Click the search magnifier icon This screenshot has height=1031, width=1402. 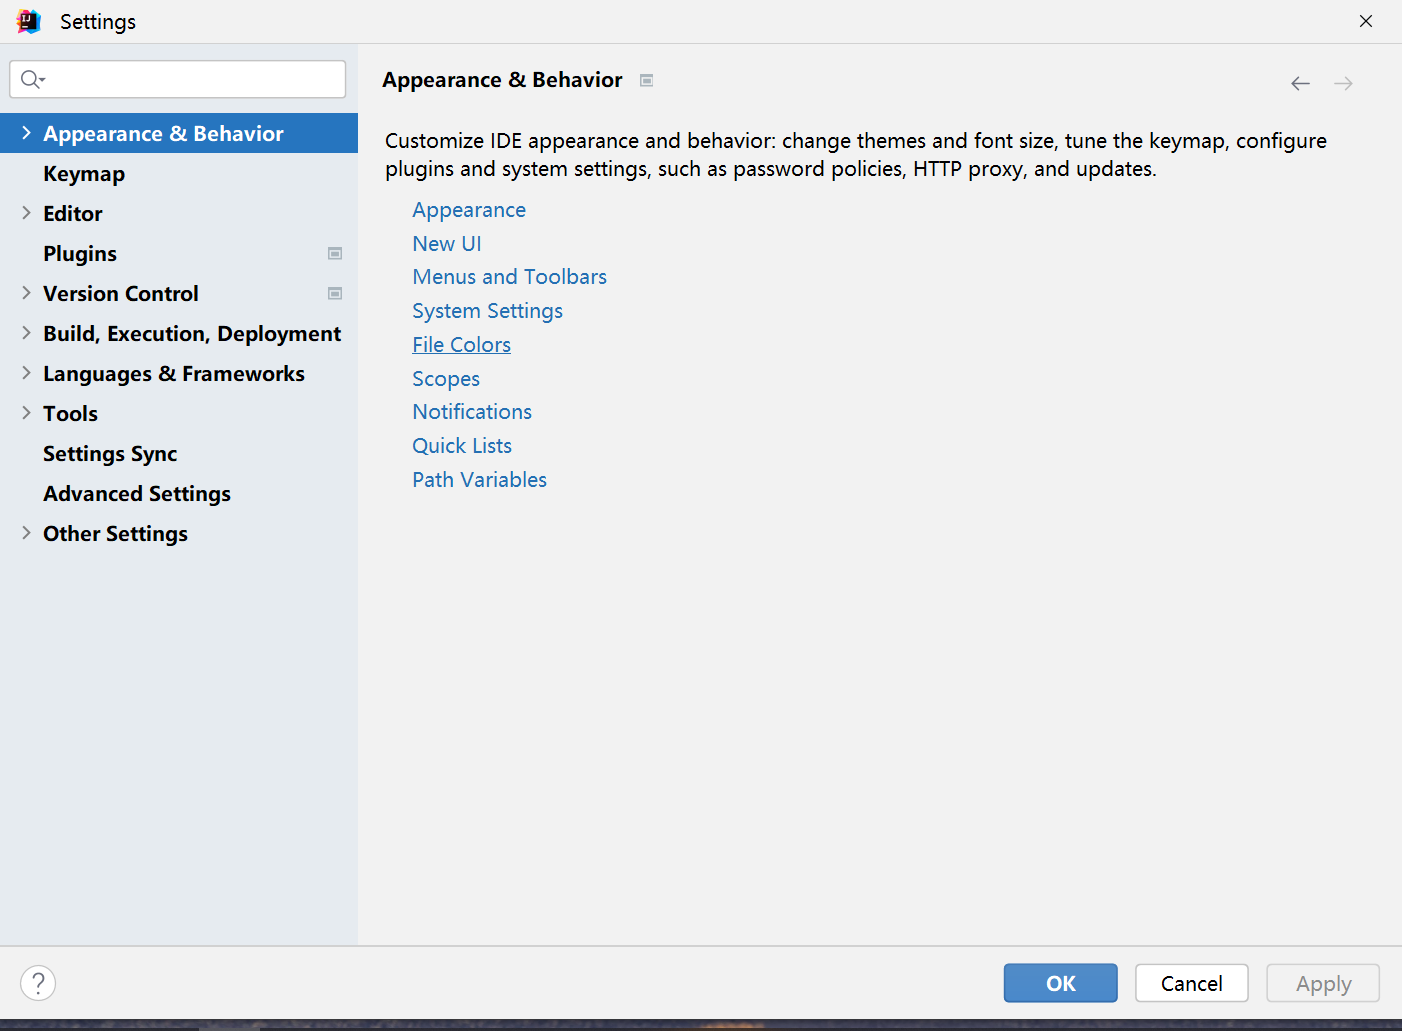tap(31, 79)
